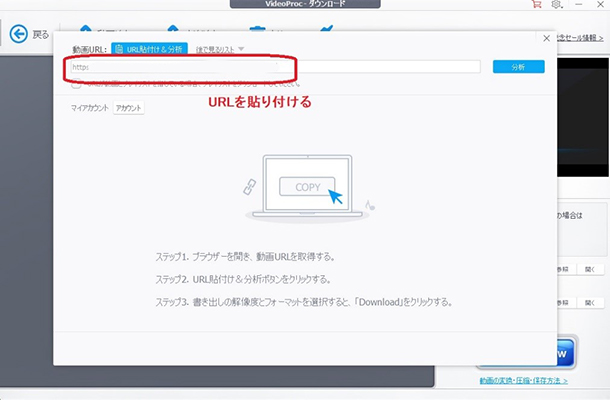
Task: Open the shopping cart icon in title bar
Action: pyautogui.click(x=537, y=4)
